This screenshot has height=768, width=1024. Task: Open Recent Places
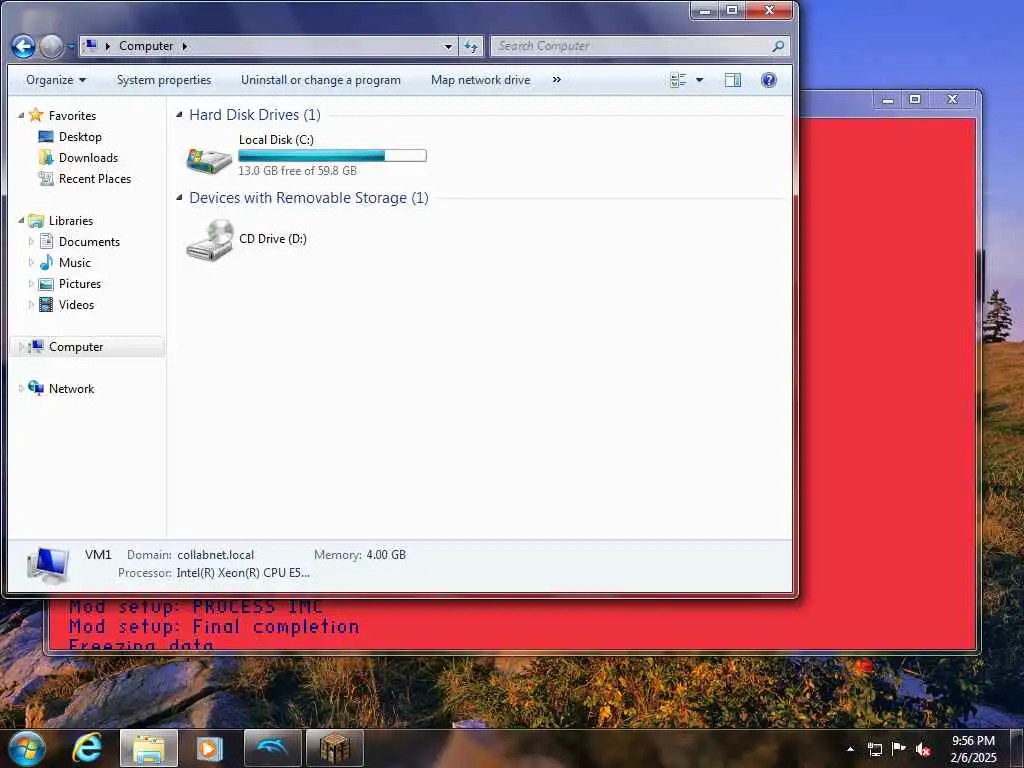tap(95, 178)
